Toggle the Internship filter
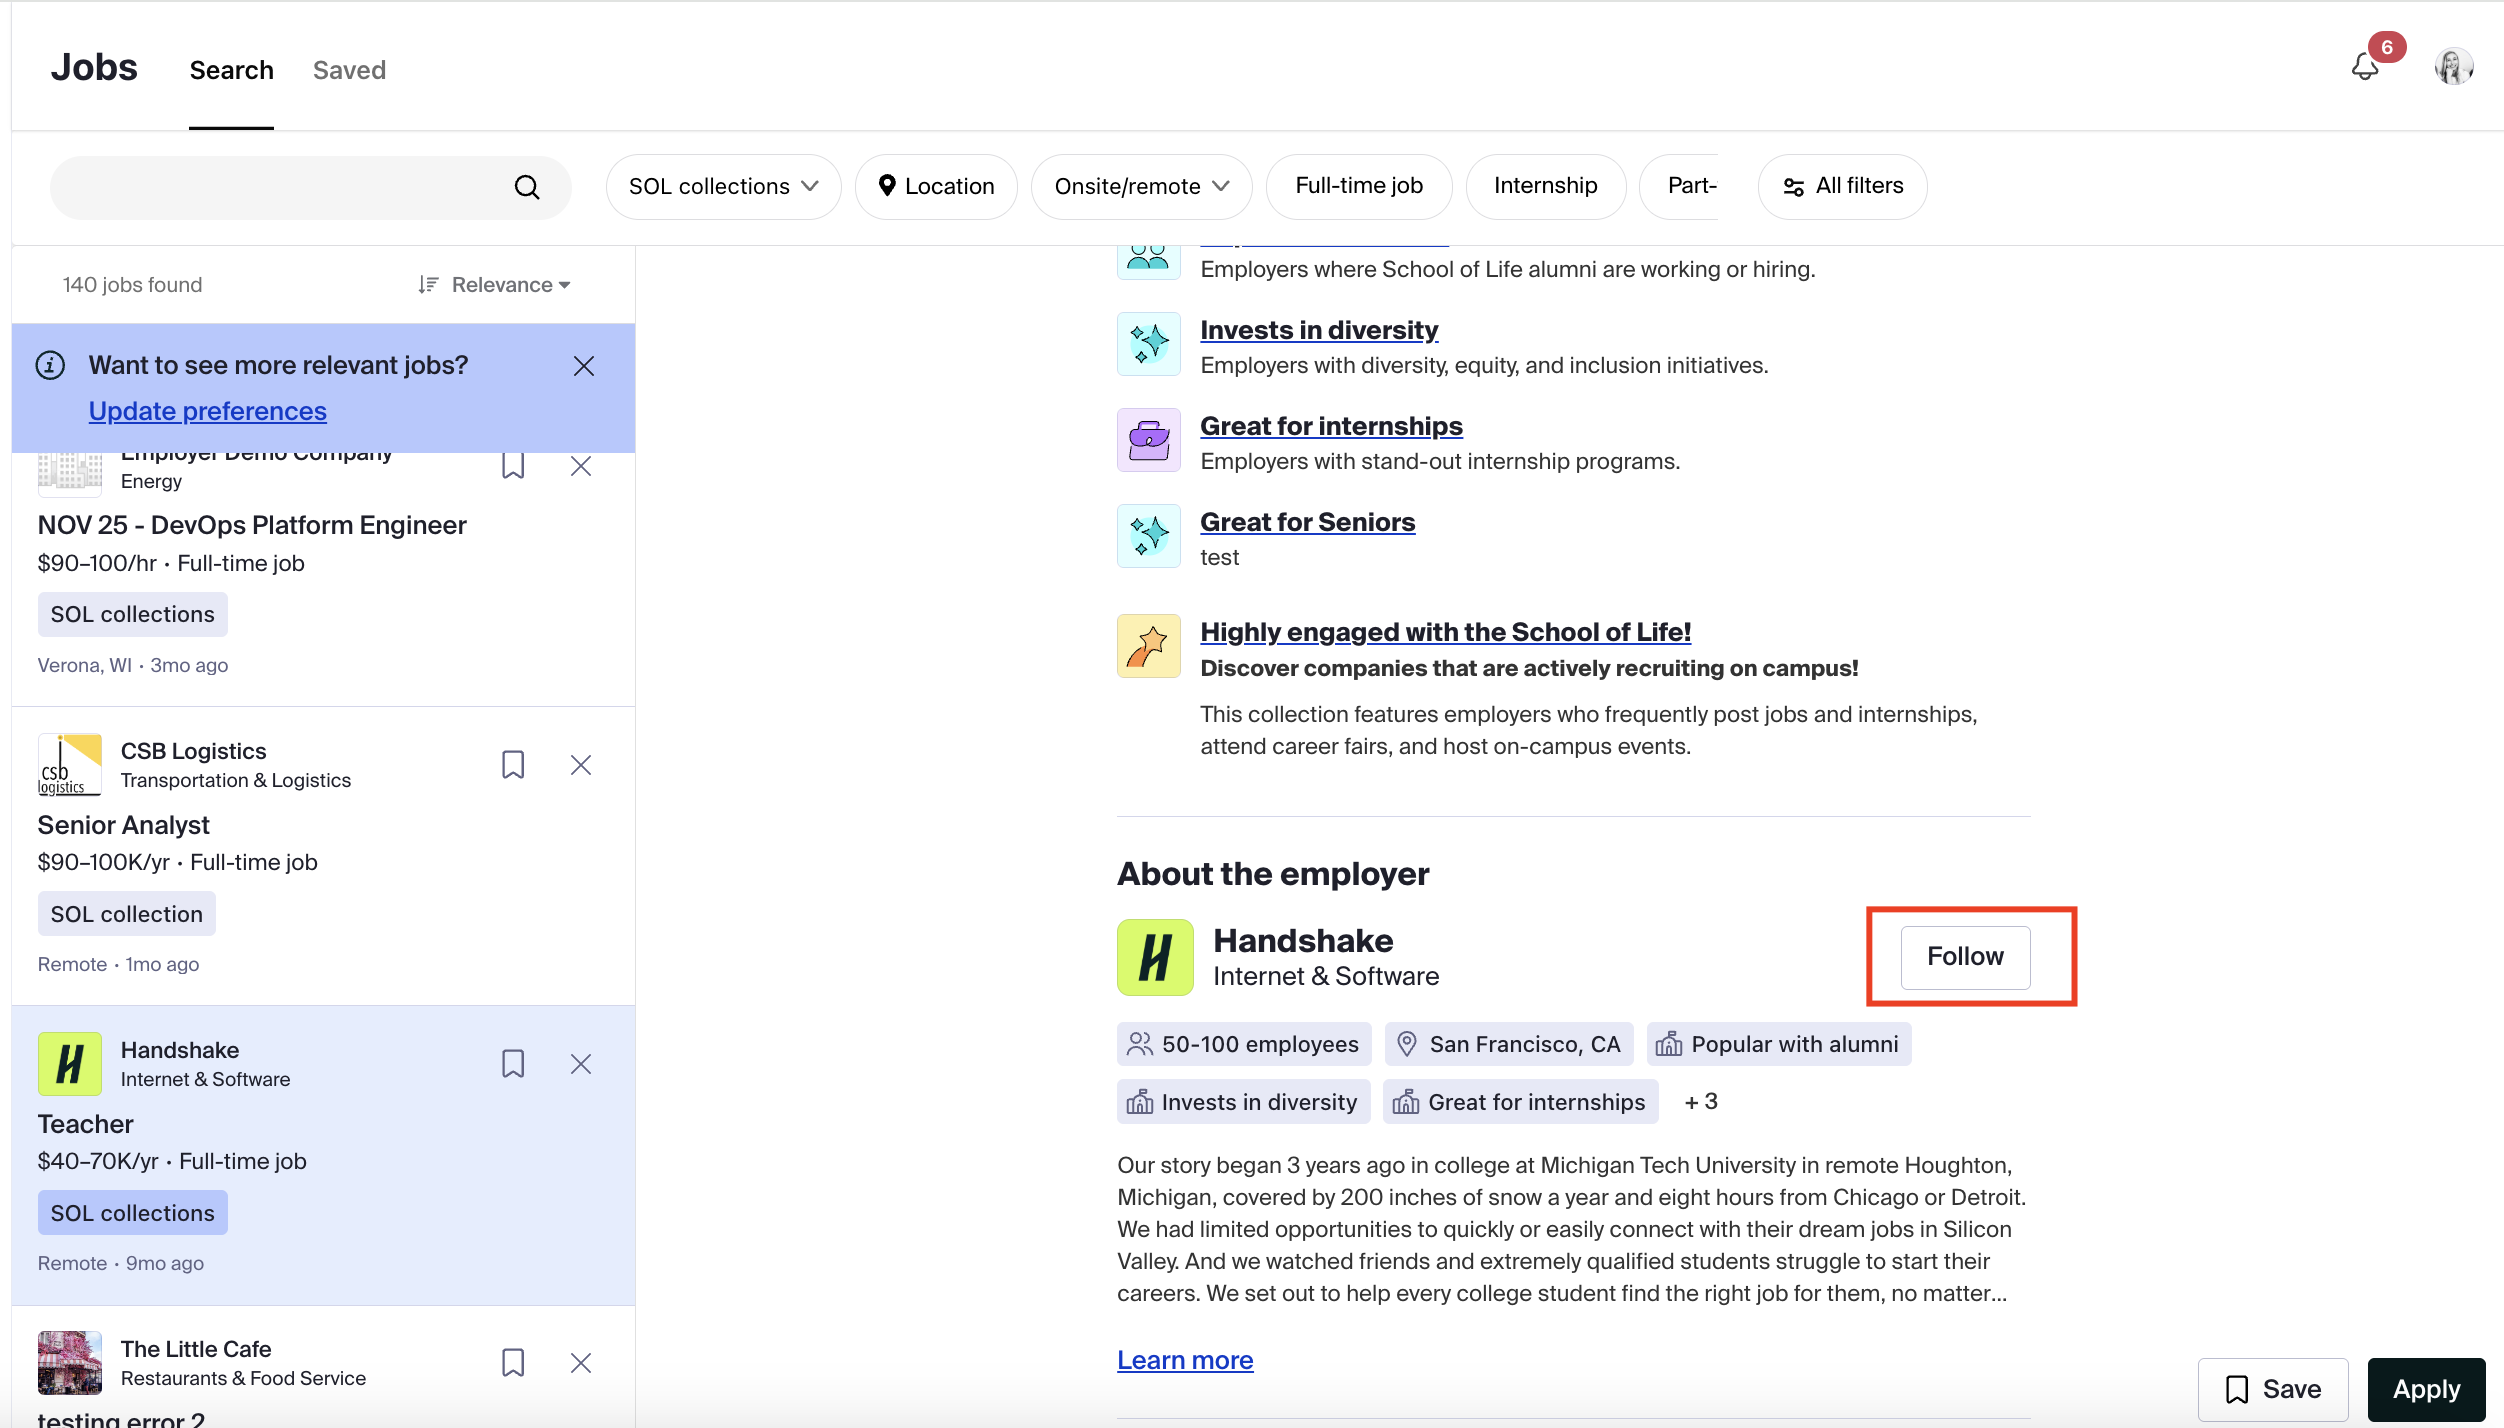Screen dimensions: 2504x1428 coord(1546,187)
